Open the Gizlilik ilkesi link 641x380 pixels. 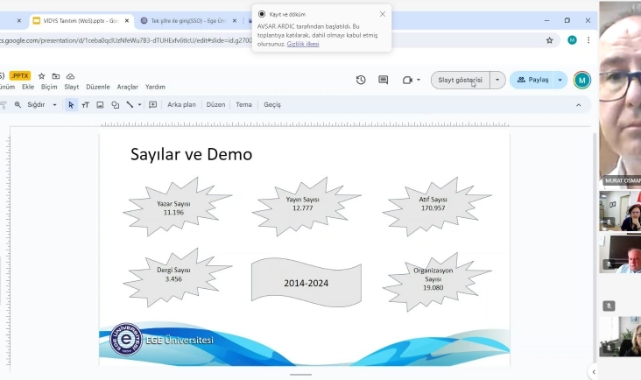coord(303,44)
